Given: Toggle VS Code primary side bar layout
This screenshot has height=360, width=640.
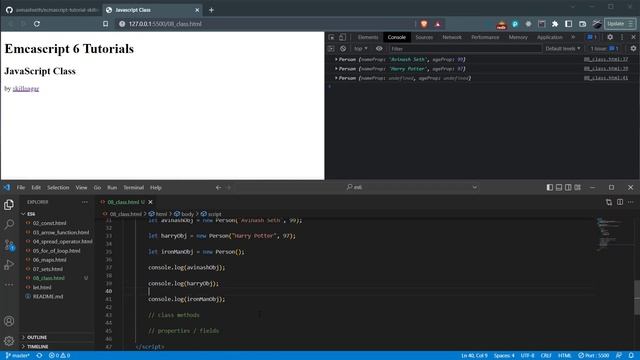Looking at the screenshot, I should pos(549,187).
